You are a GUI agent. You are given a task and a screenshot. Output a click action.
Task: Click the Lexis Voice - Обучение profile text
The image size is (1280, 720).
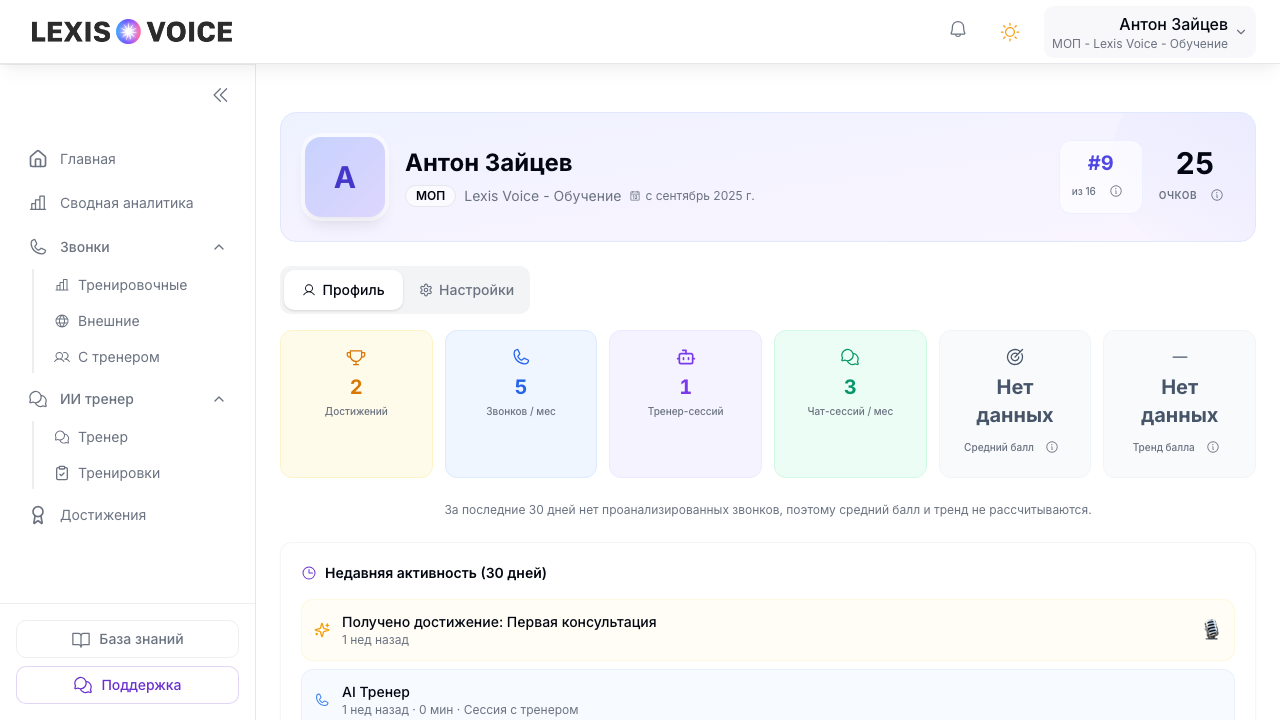tap(543, 196)
